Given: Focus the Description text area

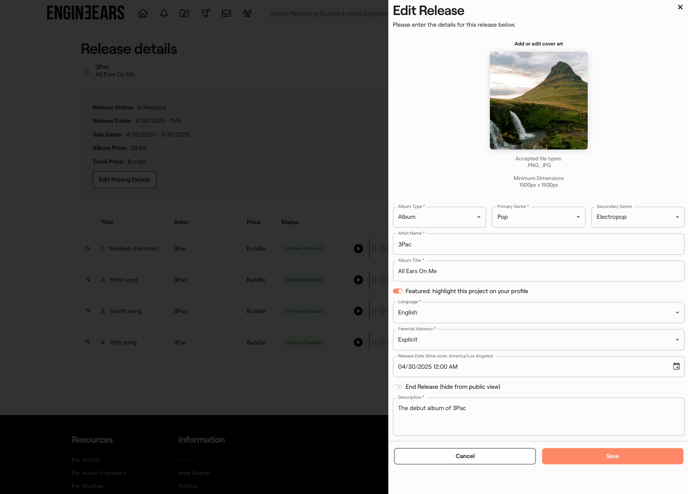Looking at the screenshot, I should point(538,417).
